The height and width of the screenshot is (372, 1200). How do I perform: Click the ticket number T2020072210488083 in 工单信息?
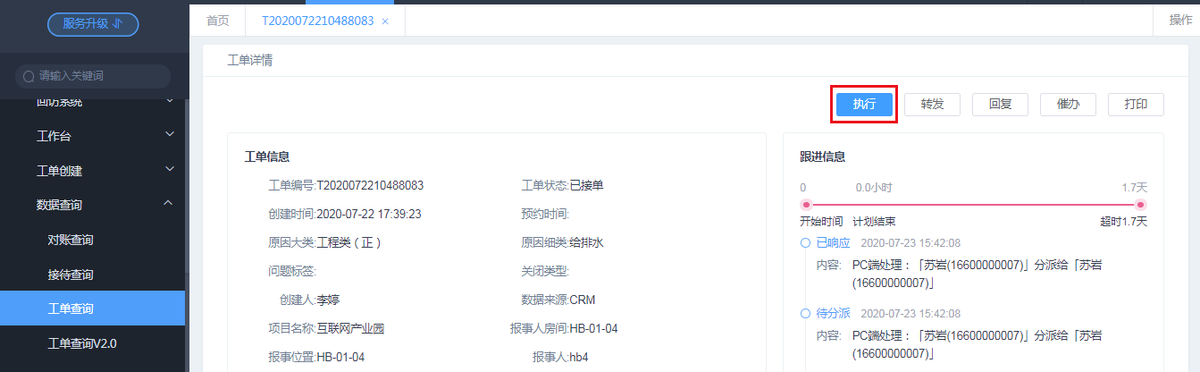(370, 186)
